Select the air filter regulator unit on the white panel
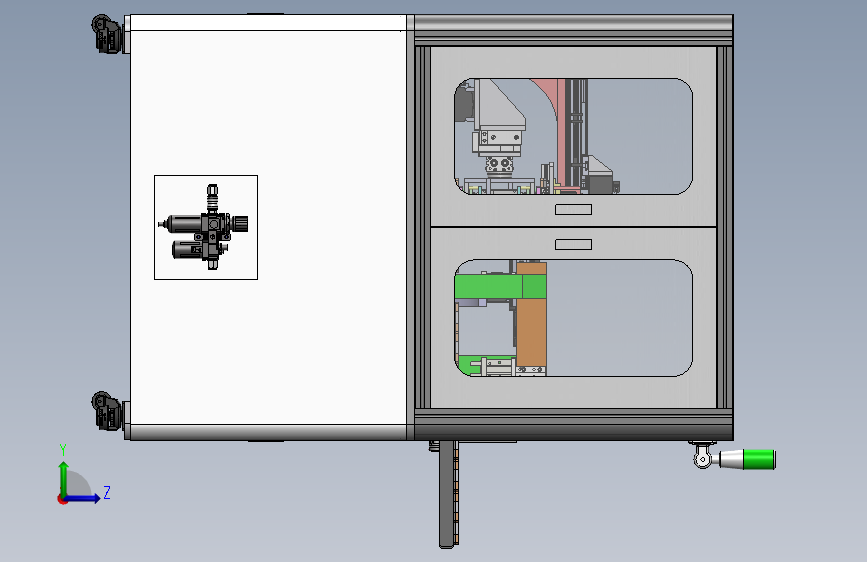The height and width of the screenshot is (562, 867). click(205, 227)
